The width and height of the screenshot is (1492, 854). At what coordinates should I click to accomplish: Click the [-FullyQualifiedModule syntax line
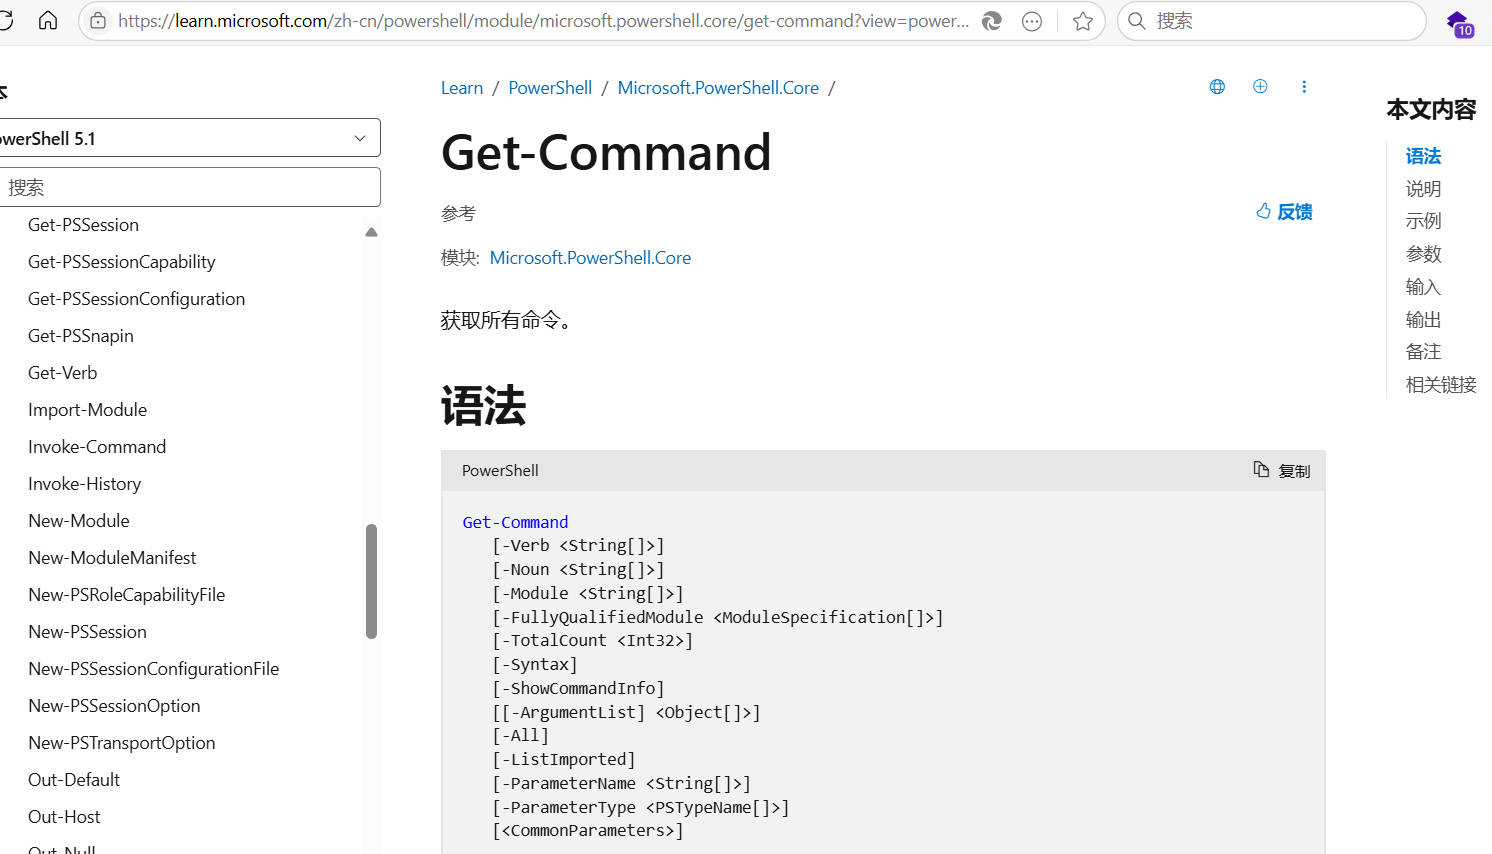click(717, 617)
